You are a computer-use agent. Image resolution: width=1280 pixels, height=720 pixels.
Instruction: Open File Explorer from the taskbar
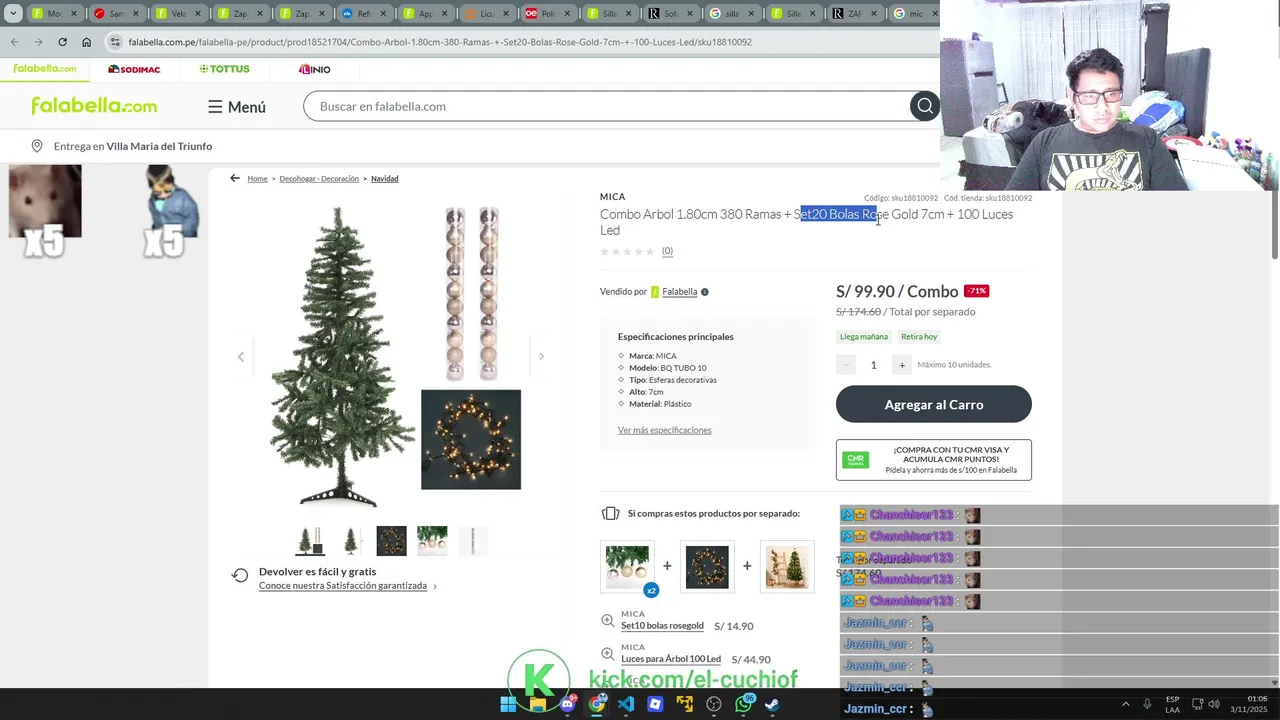538,704
